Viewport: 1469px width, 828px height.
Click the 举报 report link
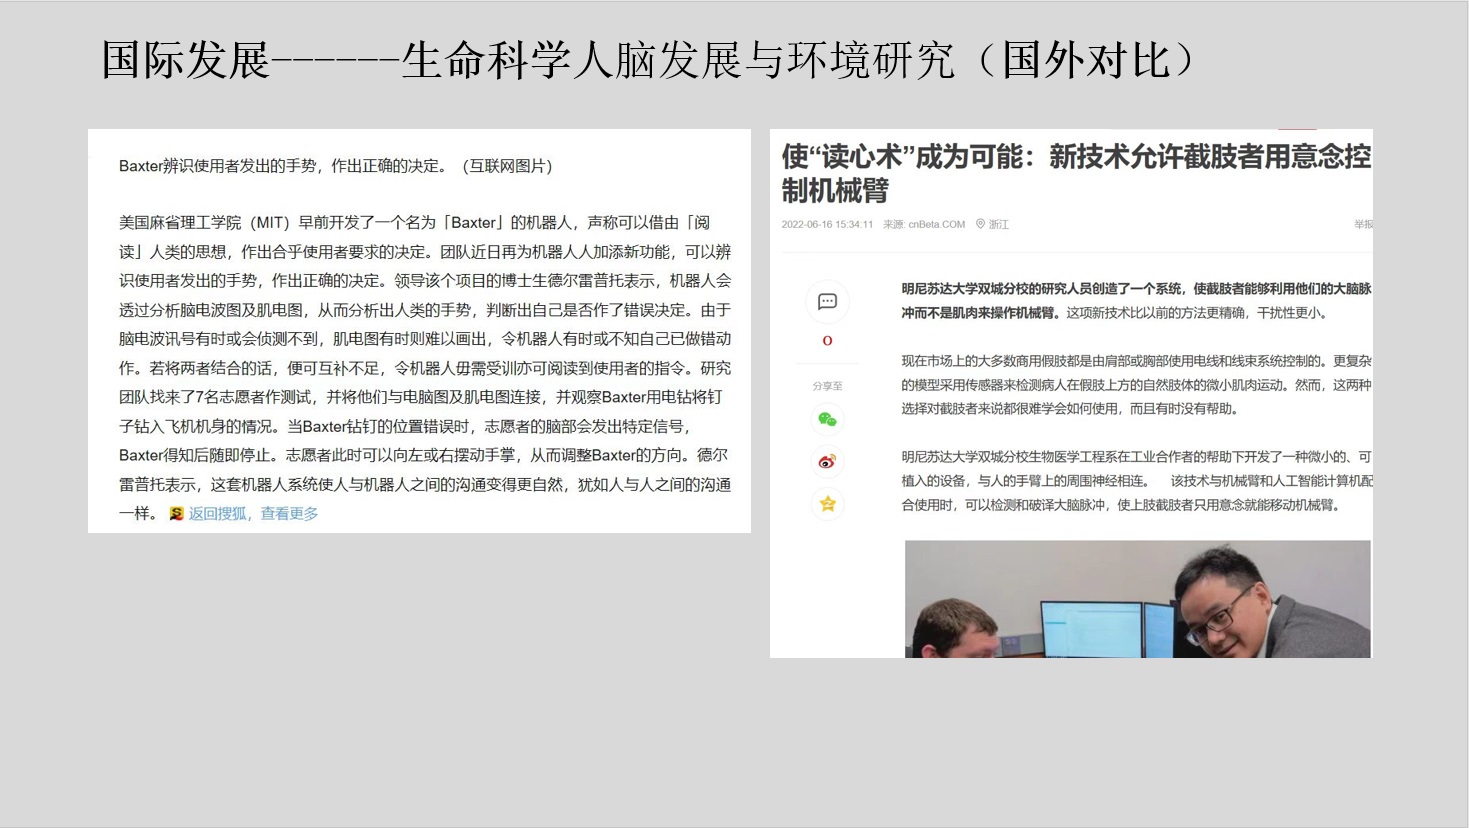[1363, 224]
